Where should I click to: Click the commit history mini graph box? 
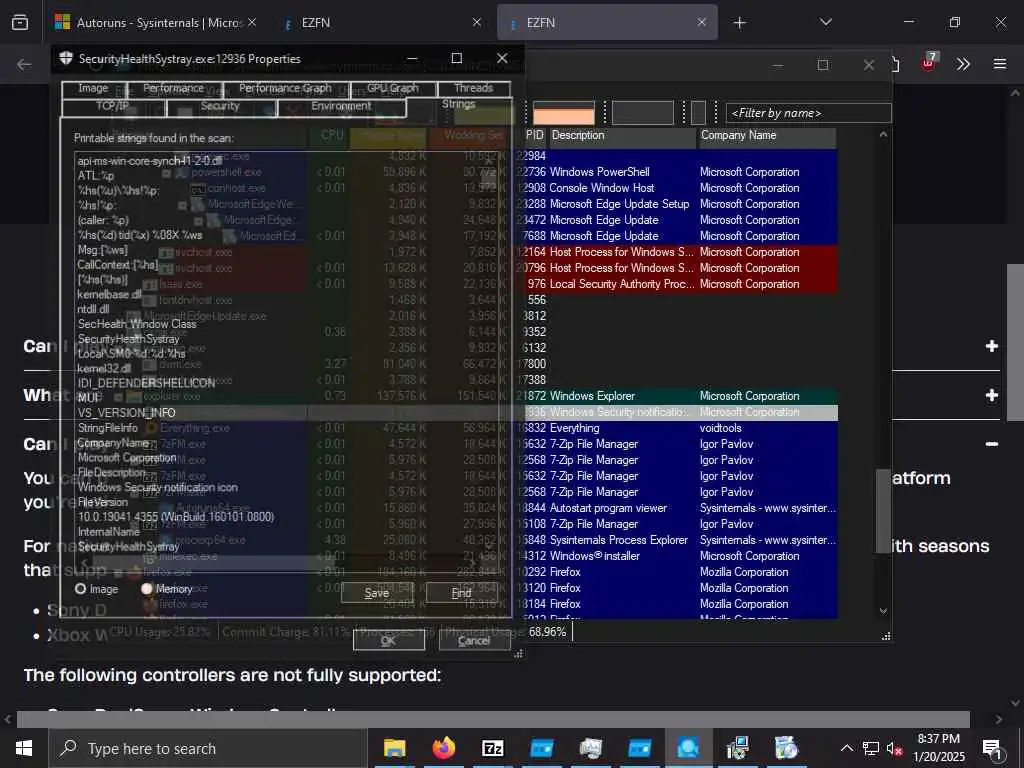pos(643,113)
